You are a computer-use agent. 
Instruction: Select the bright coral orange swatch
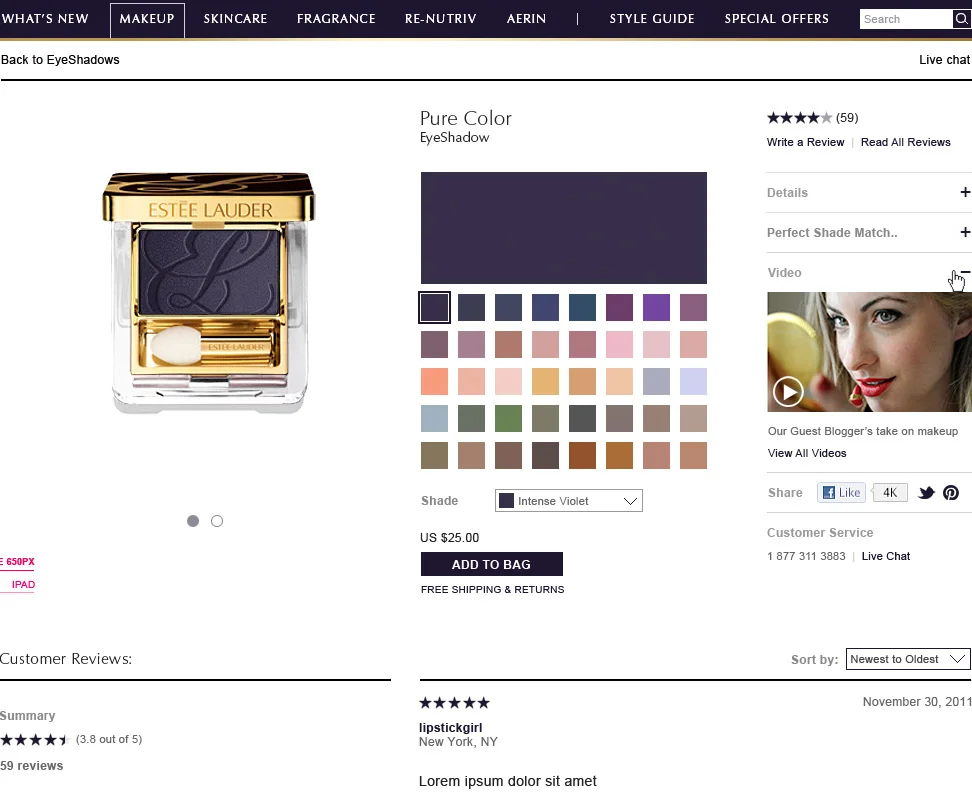tap(435, 381)
